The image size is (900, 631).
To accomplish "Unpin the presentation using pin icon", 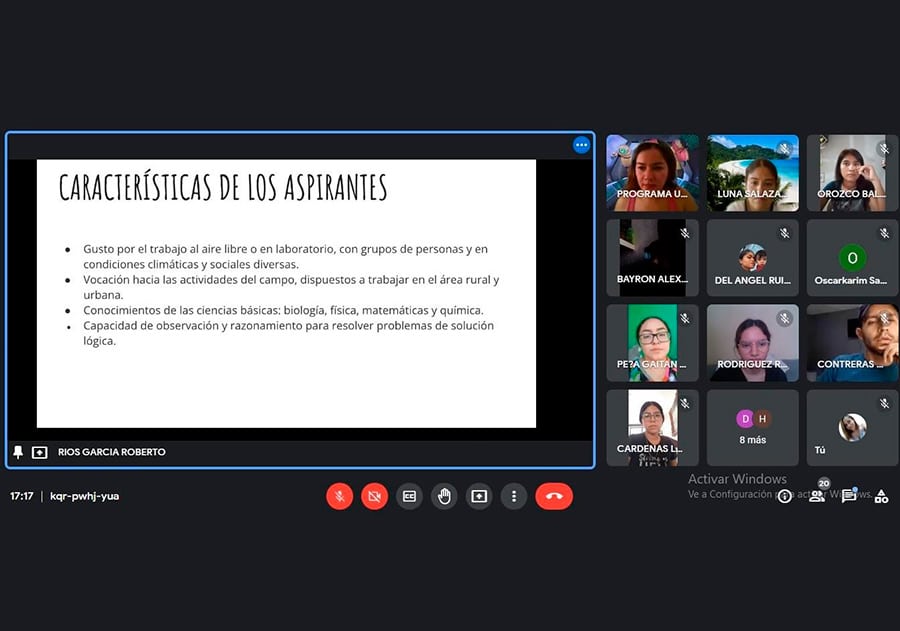I will pos(18,452).
